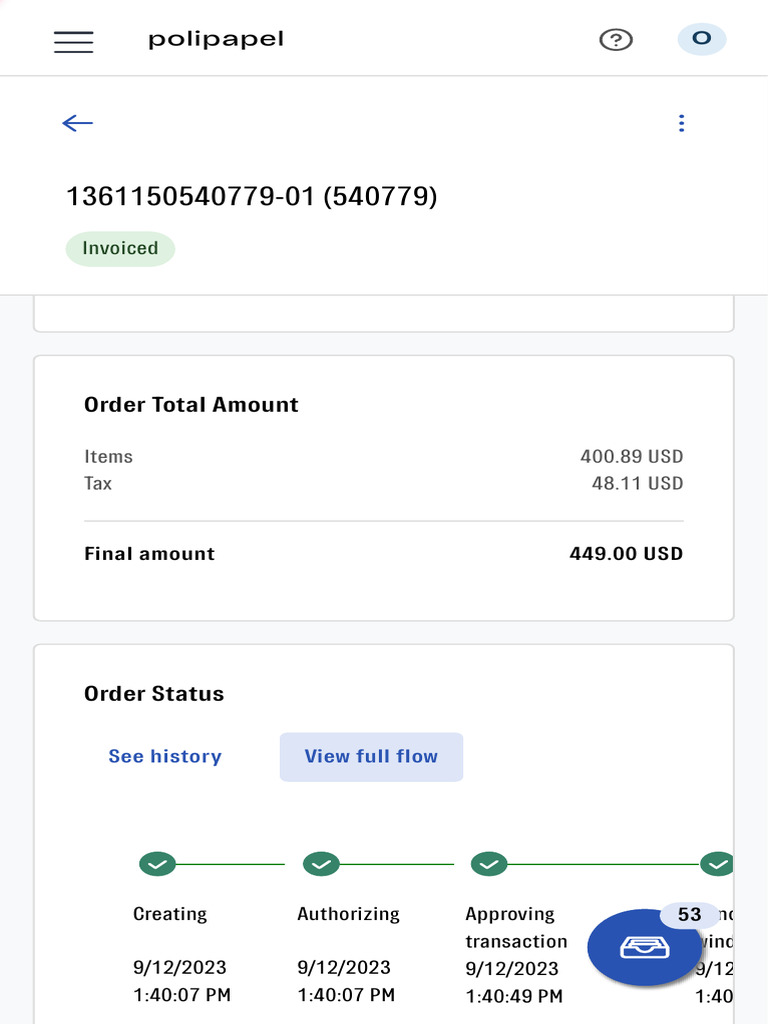Viewport: 768px width, 1024px height.
Task: Go back using the left arrow
Action: point(77,123)
